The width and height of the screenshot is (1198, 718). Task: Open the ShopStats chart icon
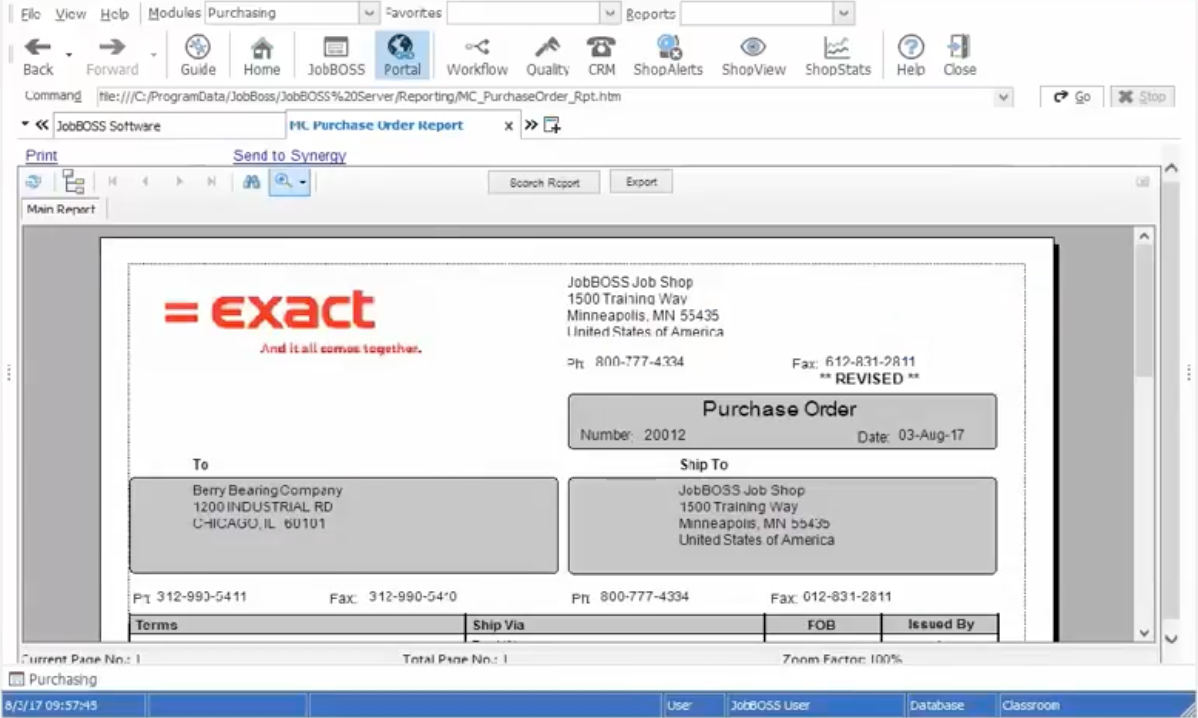point(837,55)
